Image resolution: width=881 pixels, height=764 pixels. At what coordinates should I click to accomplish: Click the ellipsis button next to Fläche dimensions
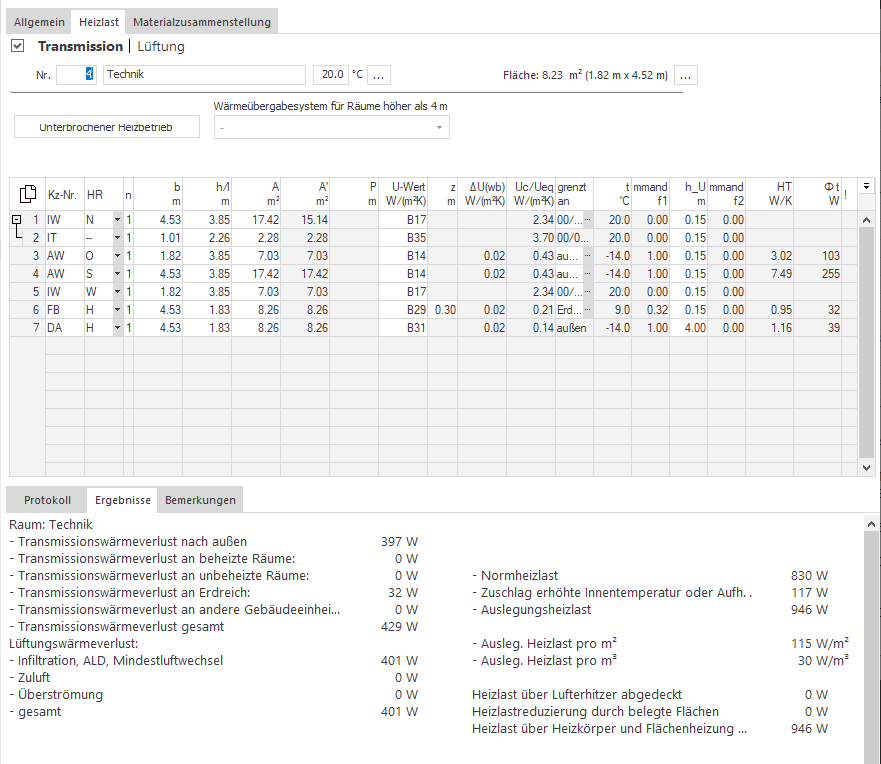(685, 75)
